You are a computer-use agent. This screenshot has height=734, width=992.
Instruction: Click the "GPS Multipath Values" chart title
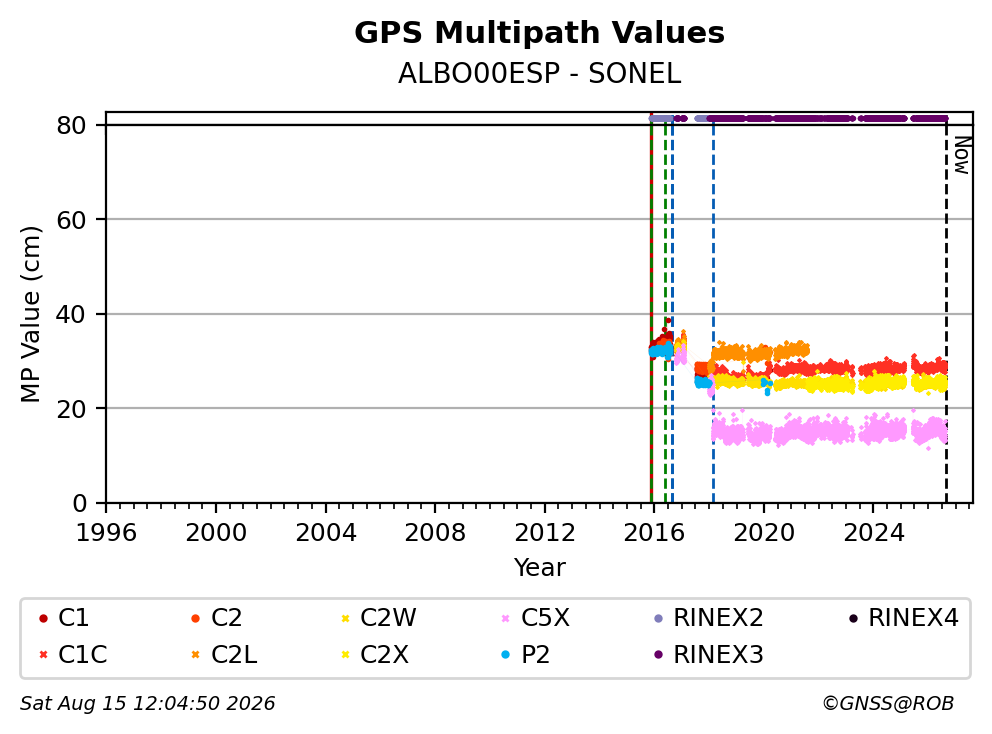pos(539,33)
